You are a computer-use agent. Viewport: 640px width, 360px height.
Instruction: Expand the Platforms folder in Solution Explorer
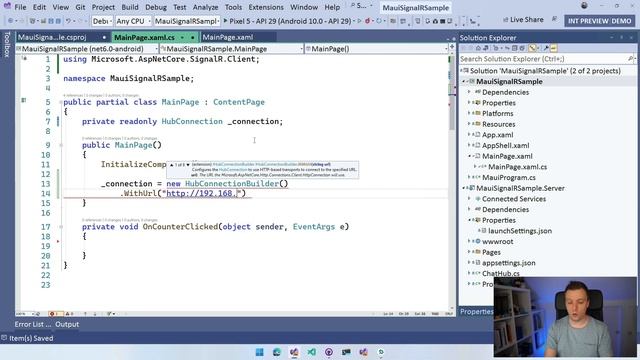pos(469,113)
